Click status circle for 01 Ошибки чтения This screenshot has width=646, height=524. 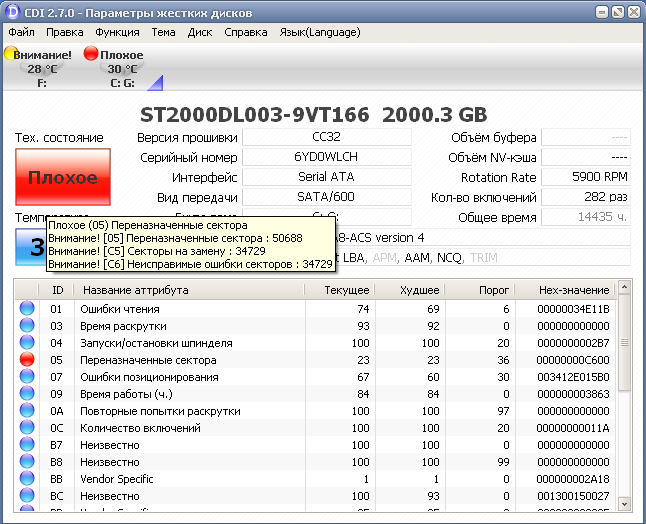pyautogui.click(x=27, y=308)
